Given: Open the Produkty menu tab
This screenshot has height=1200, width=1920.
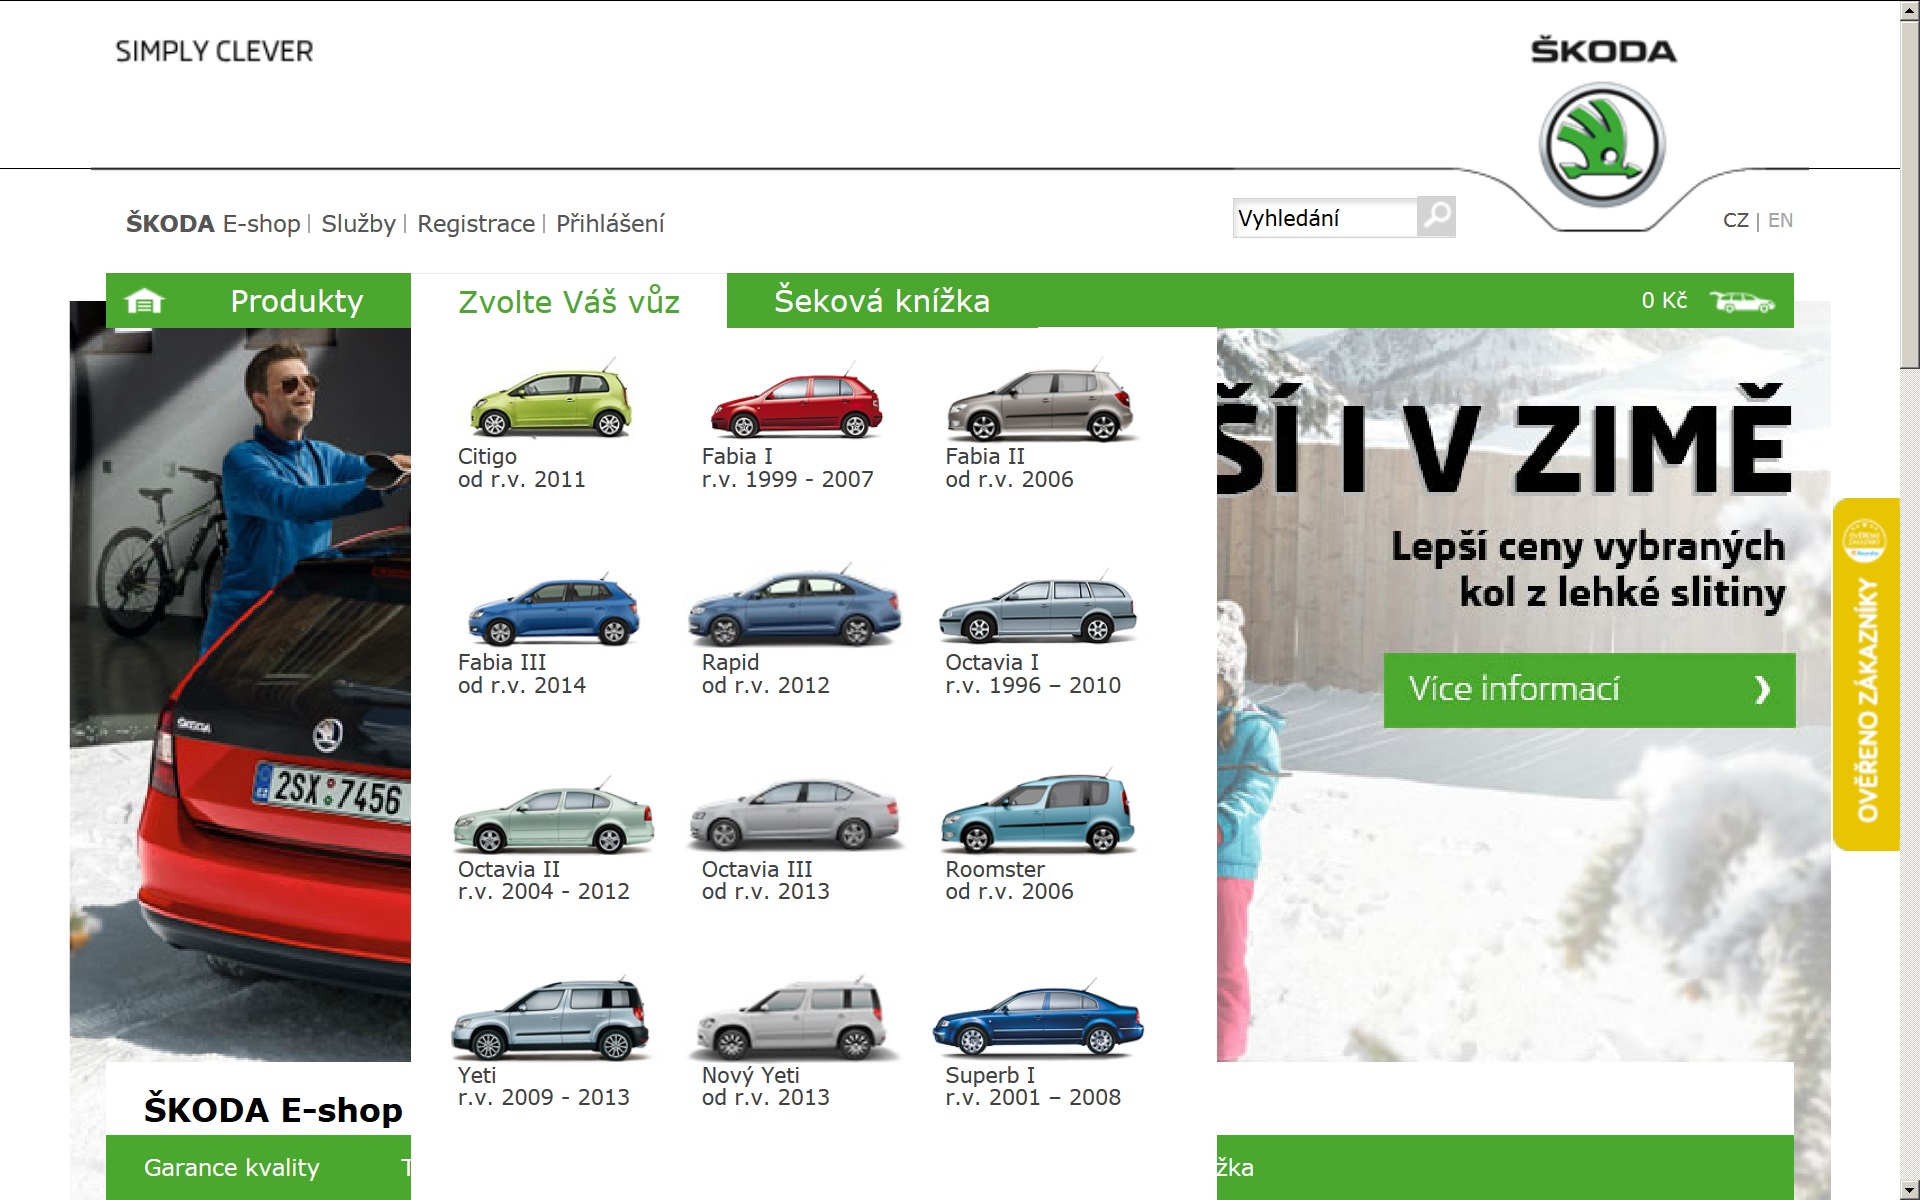Looking at the screenshot, I should coord(296,301).
